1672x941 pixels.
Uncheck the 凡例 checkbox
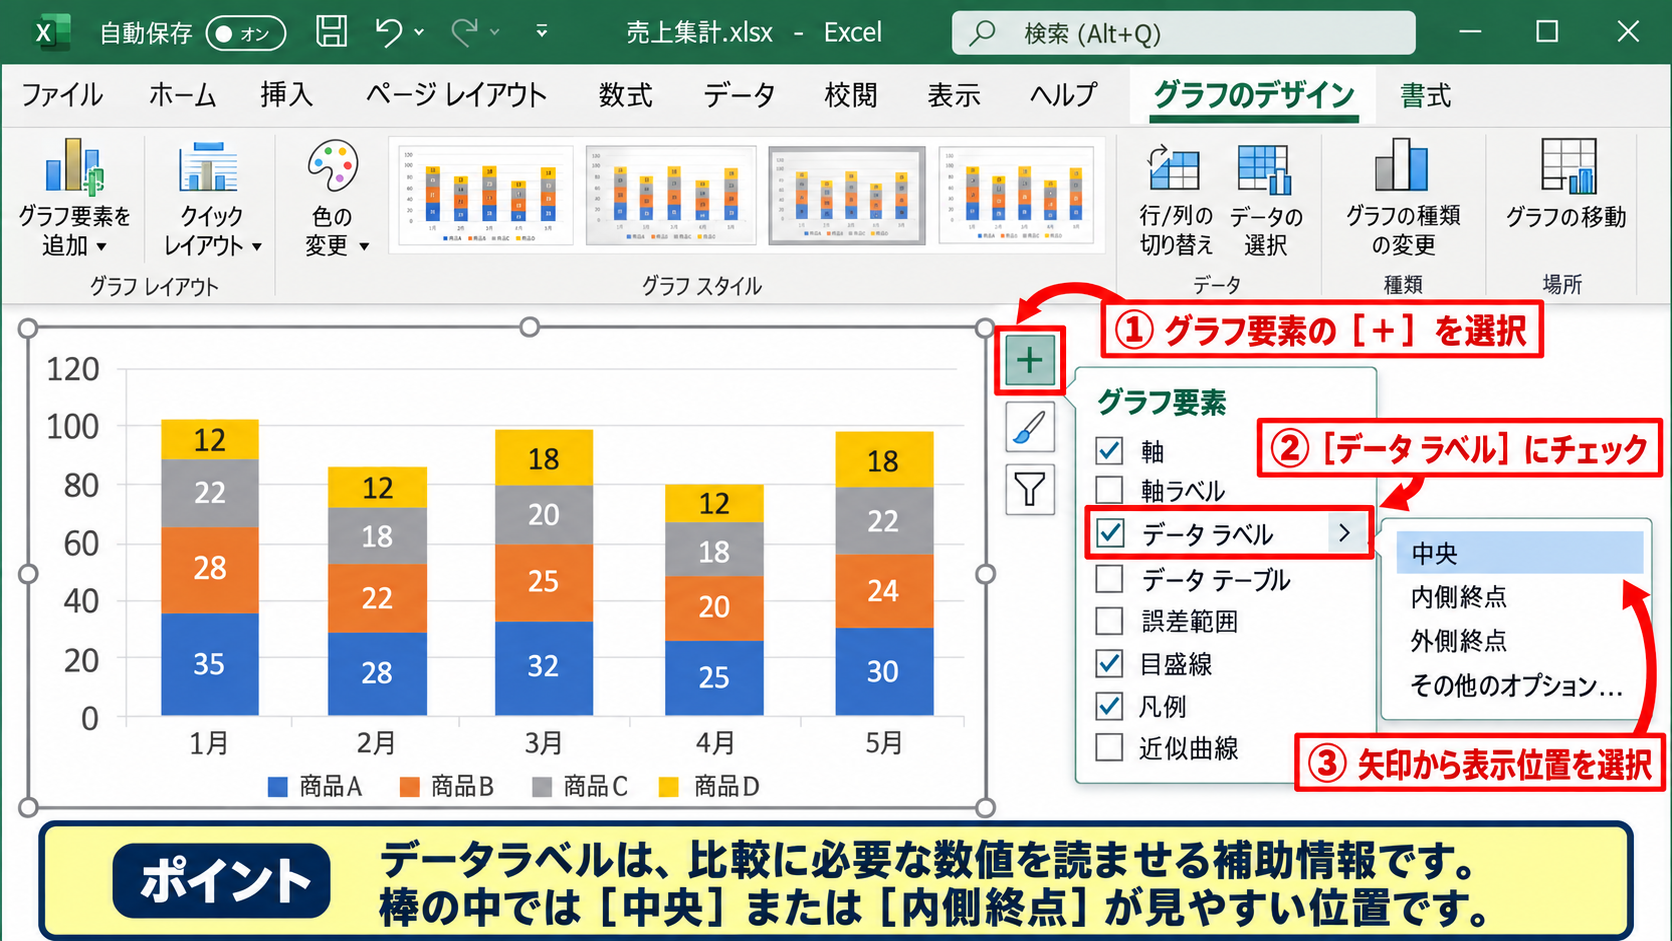tap(1109, 706)
